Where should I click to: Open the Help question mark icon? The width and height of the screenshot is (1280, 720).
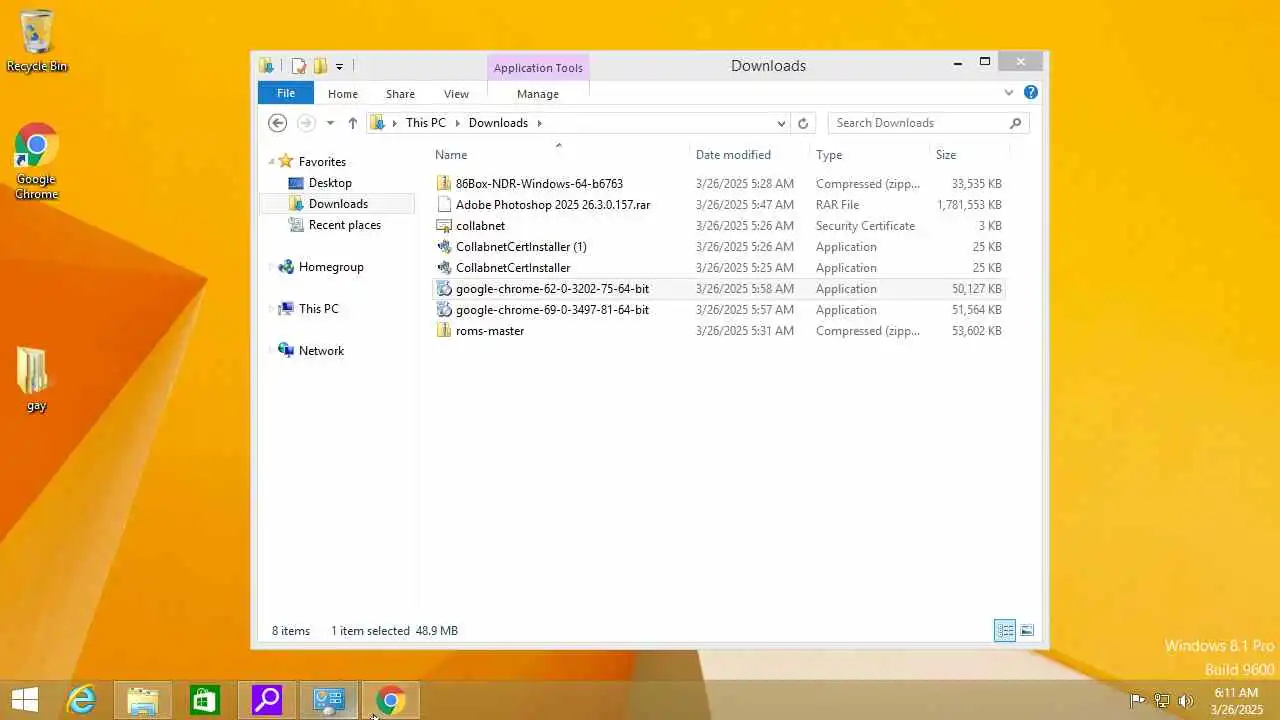1031,92
